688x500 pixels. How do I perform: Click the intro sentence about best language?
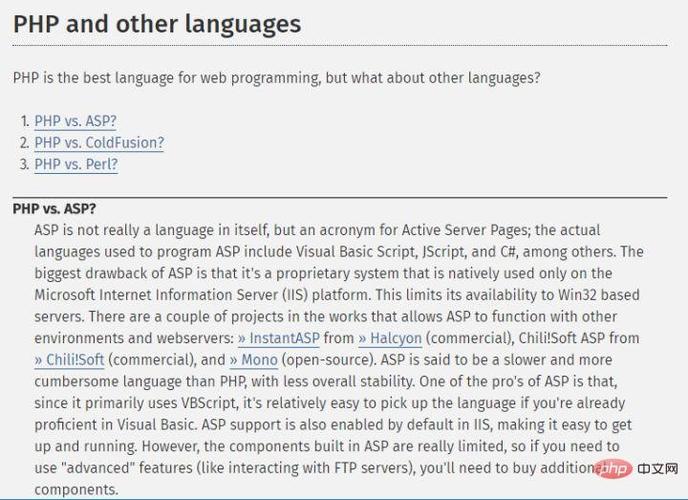click(x=276, y=78)
